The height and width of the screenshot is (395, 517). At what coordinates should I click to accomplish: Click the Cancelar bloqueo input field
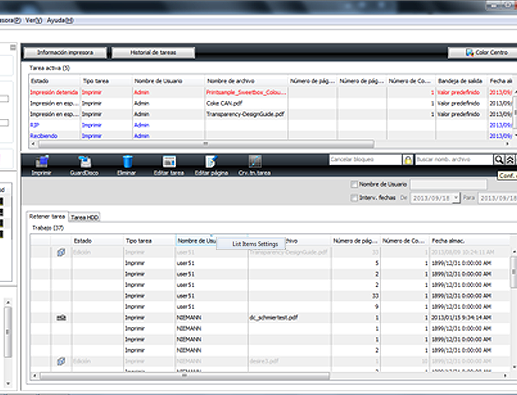point(365,160)
